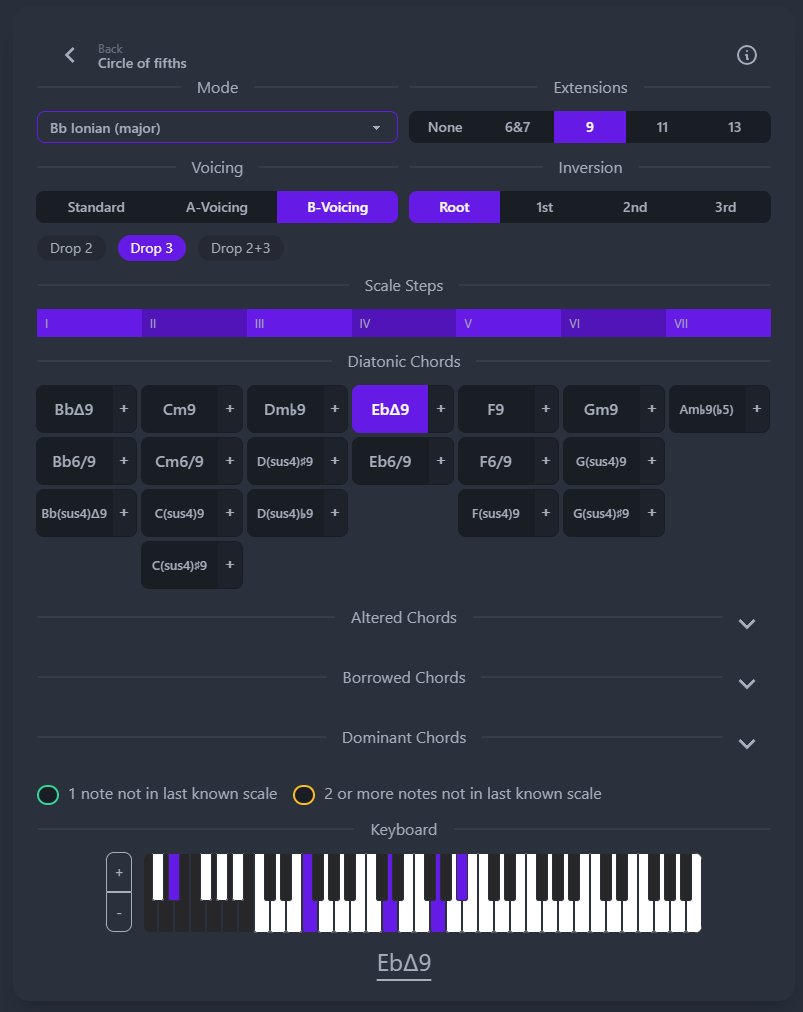Add C(sus4)9 chord using its plus icon
Screen dimensions: 803x1012
pyautogui.click(x=230, y=513)
